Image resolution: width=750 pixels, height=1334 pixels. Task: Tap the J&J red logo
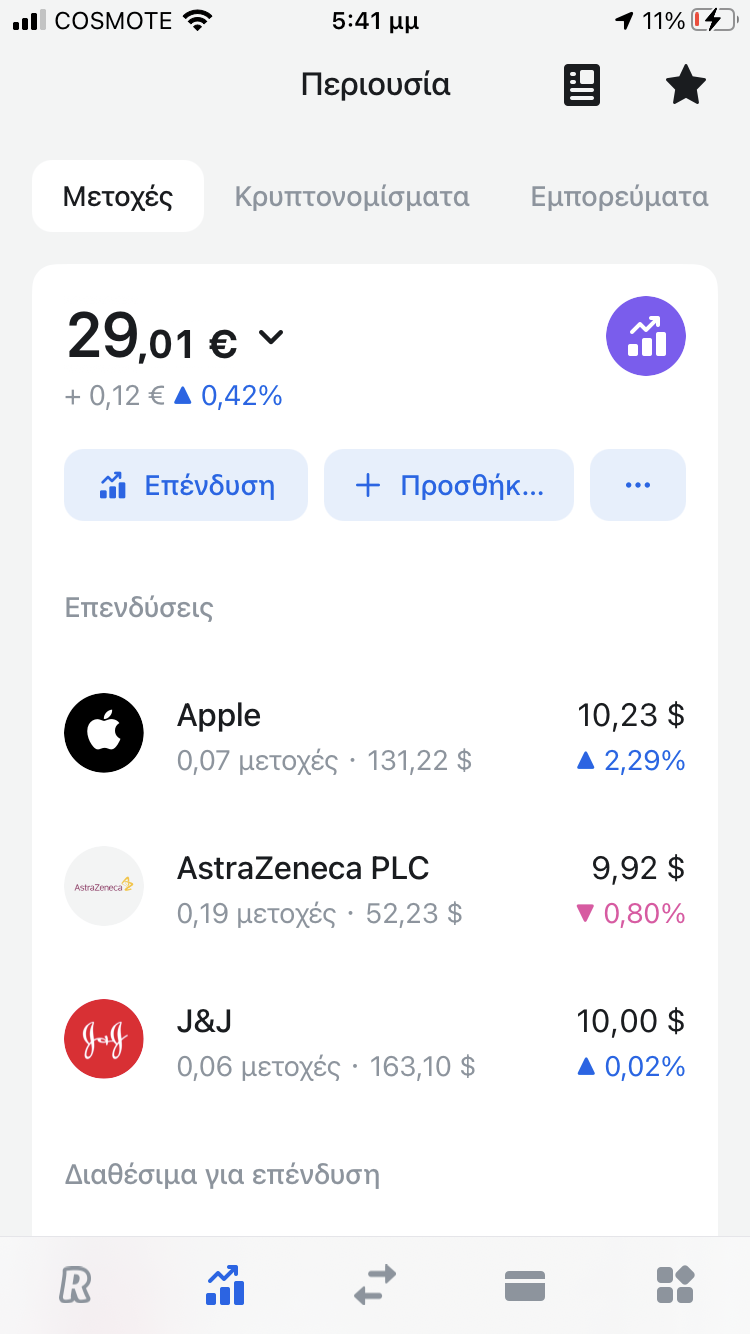104,1039
